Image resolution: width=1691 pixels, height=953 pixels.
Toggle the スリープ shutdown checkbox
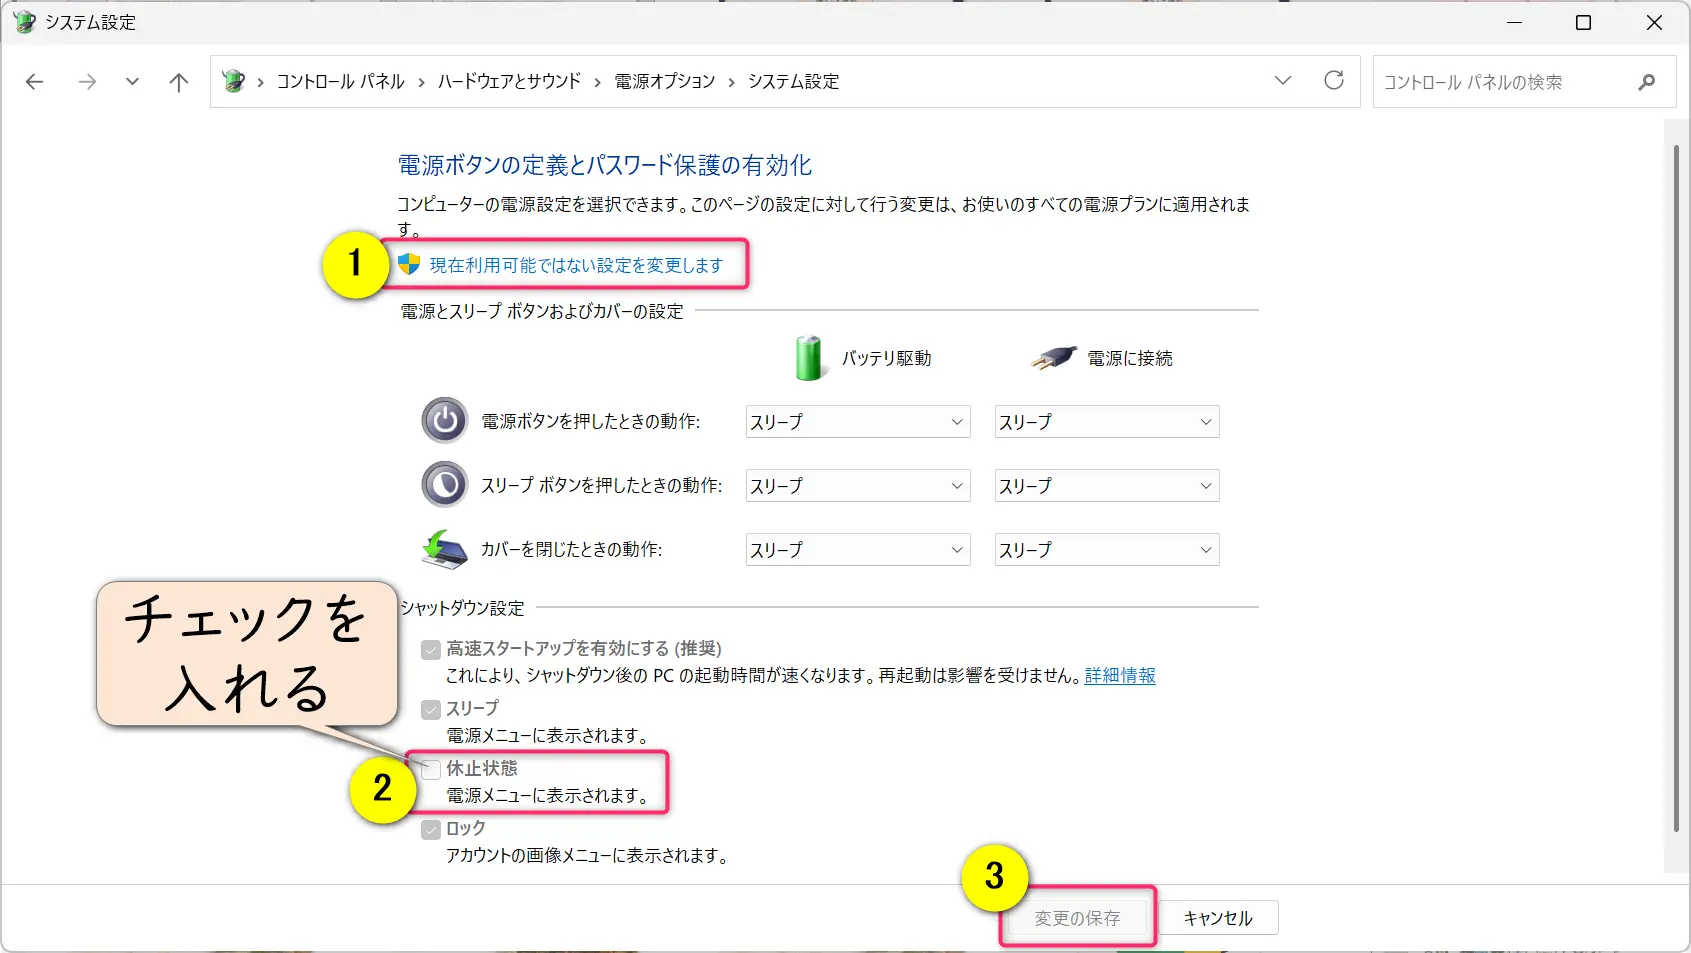tap(431, 710)
